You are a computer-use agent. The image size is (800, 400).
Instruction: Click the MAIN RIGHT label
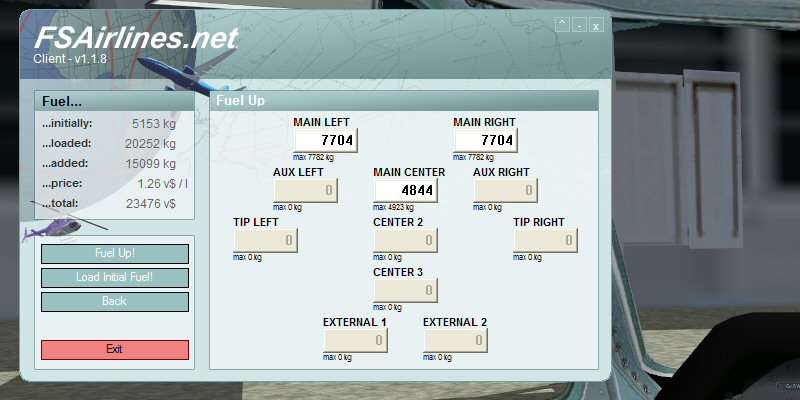tap(484, 122)
